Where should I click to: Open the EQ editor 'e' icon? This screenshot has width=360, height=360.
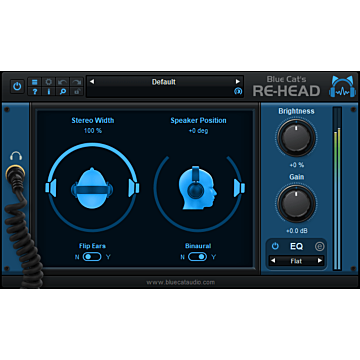point(319,246)
